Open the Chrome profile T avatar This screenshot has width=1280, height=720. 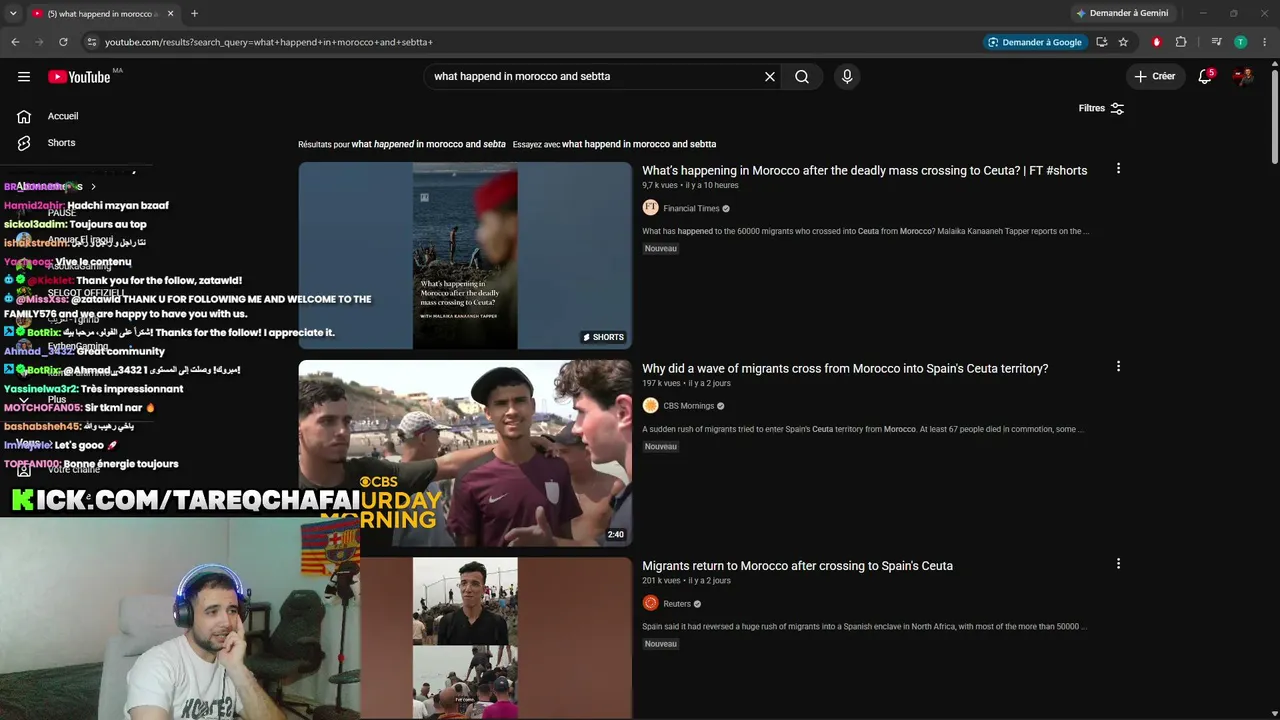pyautogui.click(x=1241, y=42)
